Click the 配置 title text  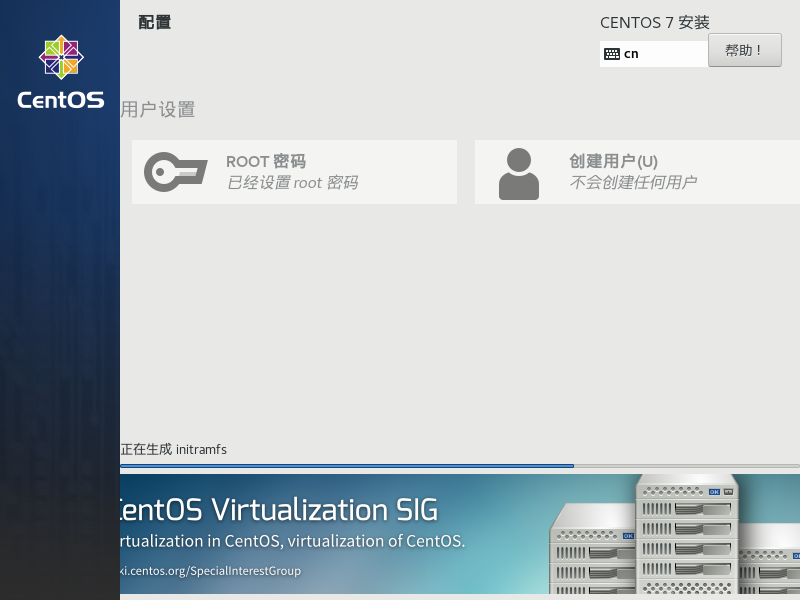[x=155, y=22]
